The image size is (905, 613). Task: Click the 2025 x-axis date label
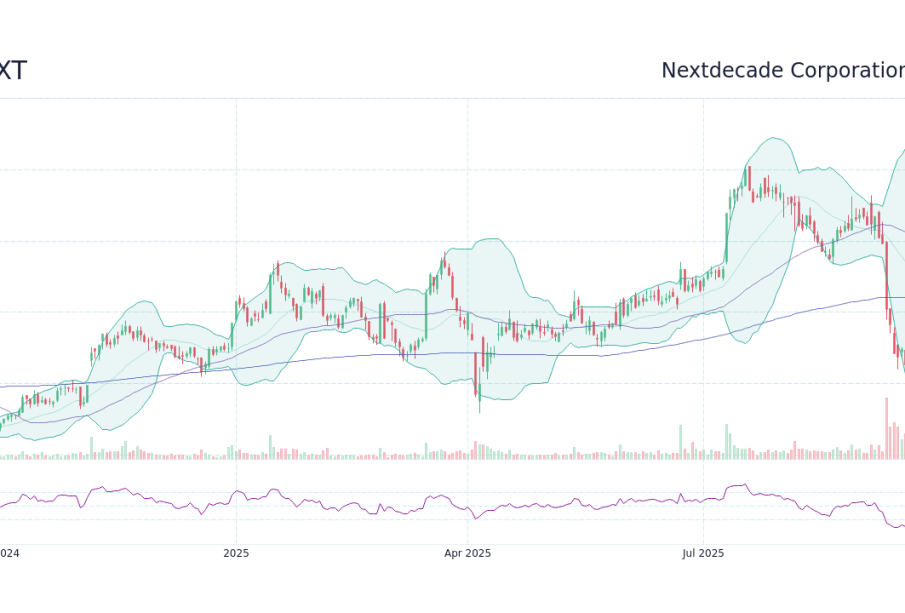tap(236, 553)
